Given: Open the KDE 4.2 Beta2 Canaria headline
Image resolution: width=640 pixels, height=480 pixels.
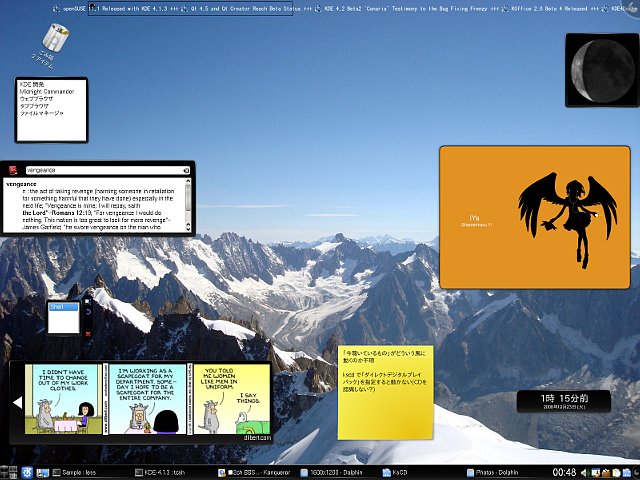Looking at the screenshot, I should (x=406, y=9).
